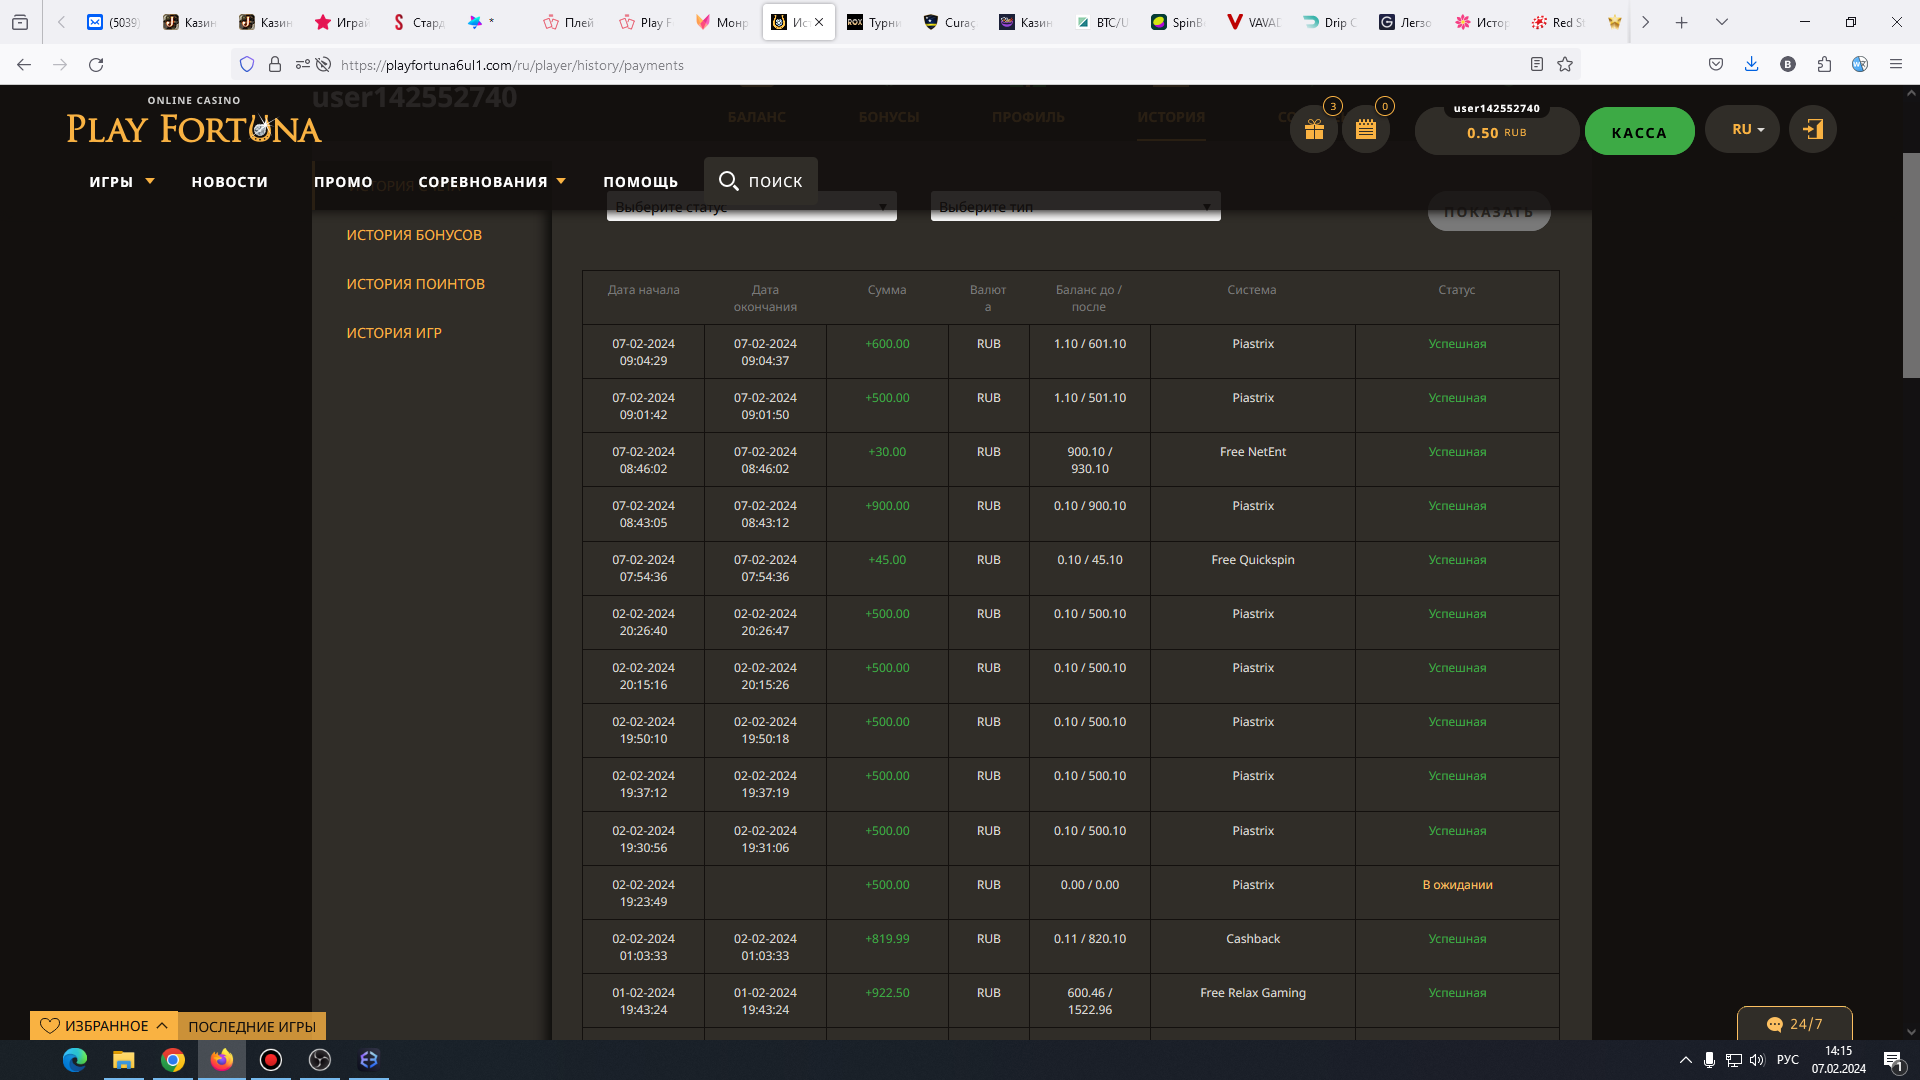Click the logout arrow icon
The image size is (1920, 1080).
pyautogui.click(x=1813, y=129)
